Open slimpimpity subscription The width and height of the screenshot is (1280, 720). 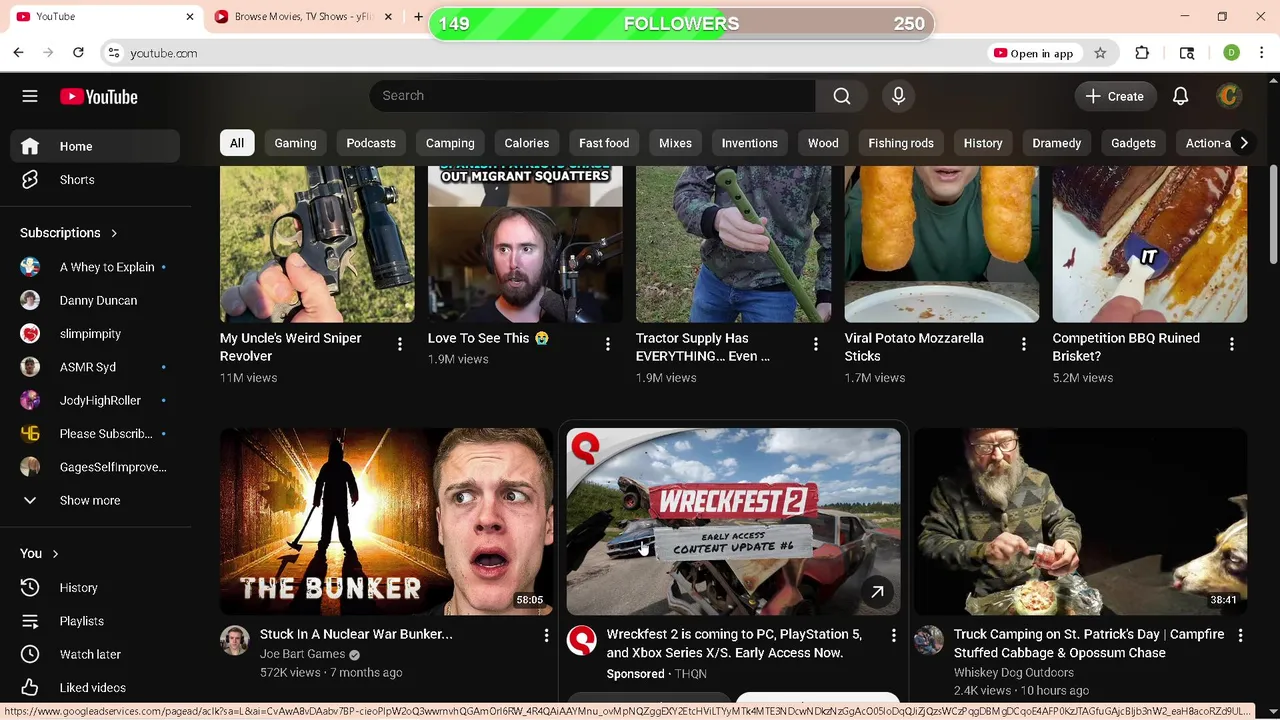pyautogui.click(x=96, y=334)
